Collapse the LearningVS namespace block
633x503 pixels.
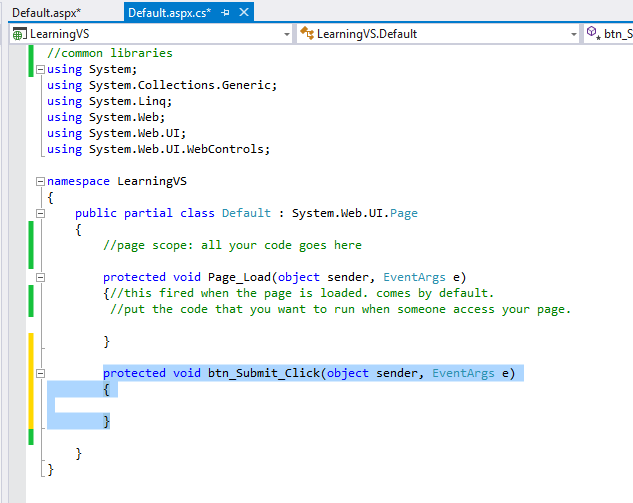click(x=39, y=182)
